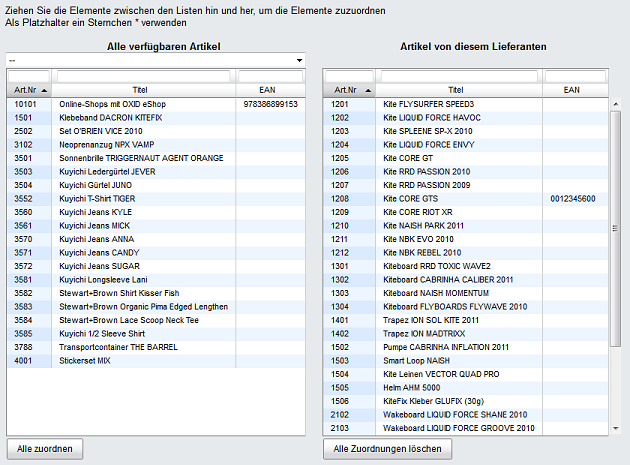
Task: Click Art.Nr filter field in available articles list
Action: click(x=29, y=76)
